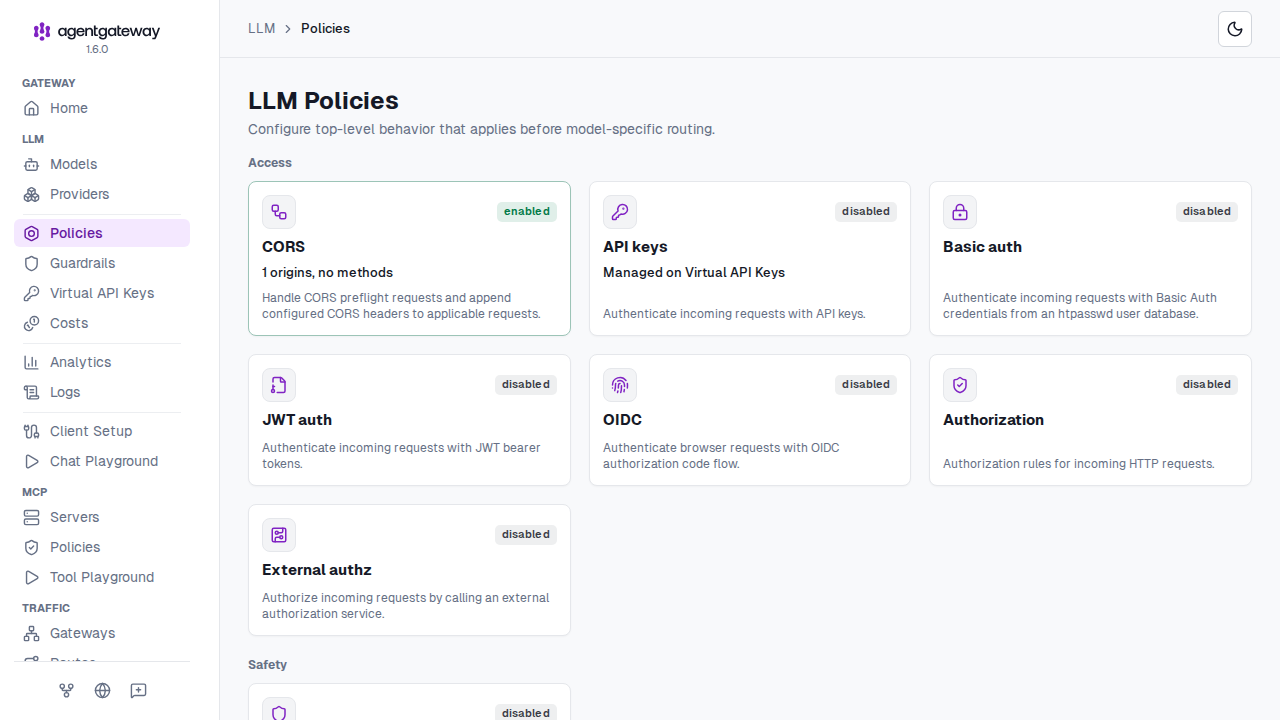The height and width of the screenshot is (720, 1280).
Task: Click the Gateways network icon
Action: 32,633
